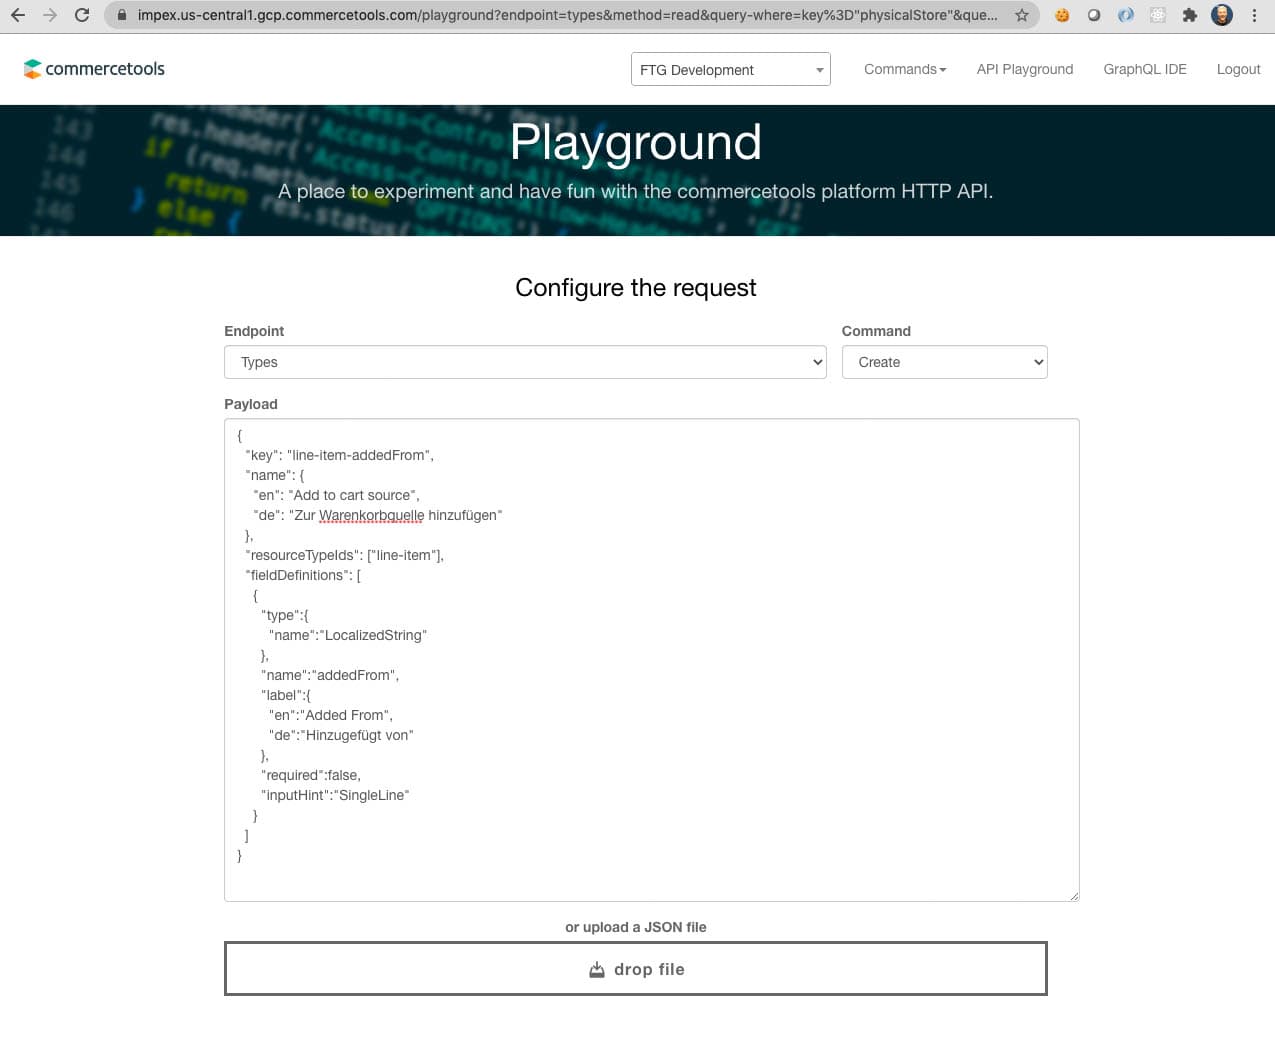Click the "line-item-addedFrom" key value
This screenshot has height=1043, width=1275.
[x=360, y=455]
